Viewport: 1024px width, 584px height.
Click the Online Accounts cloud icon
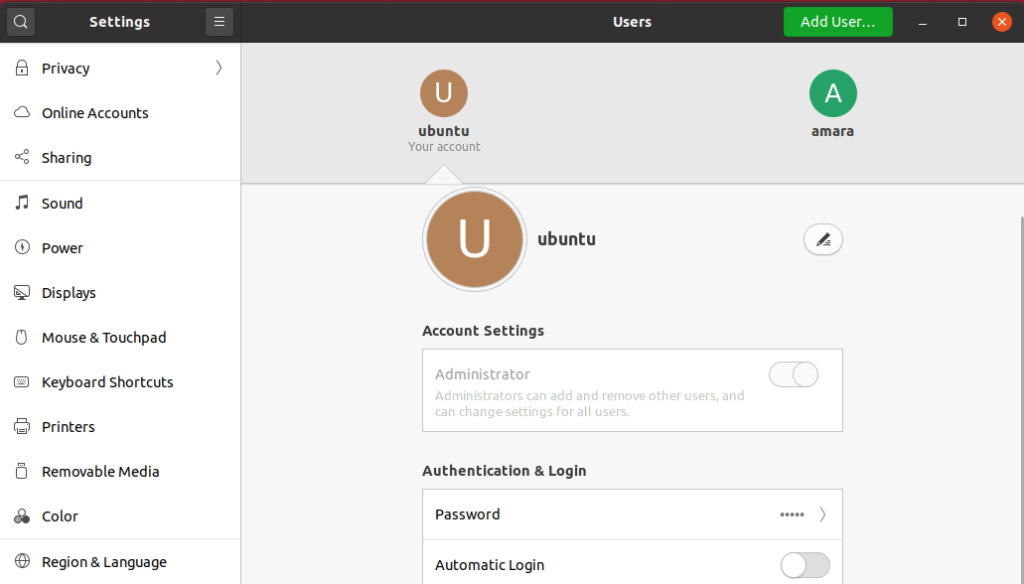(x=22, y=112)
